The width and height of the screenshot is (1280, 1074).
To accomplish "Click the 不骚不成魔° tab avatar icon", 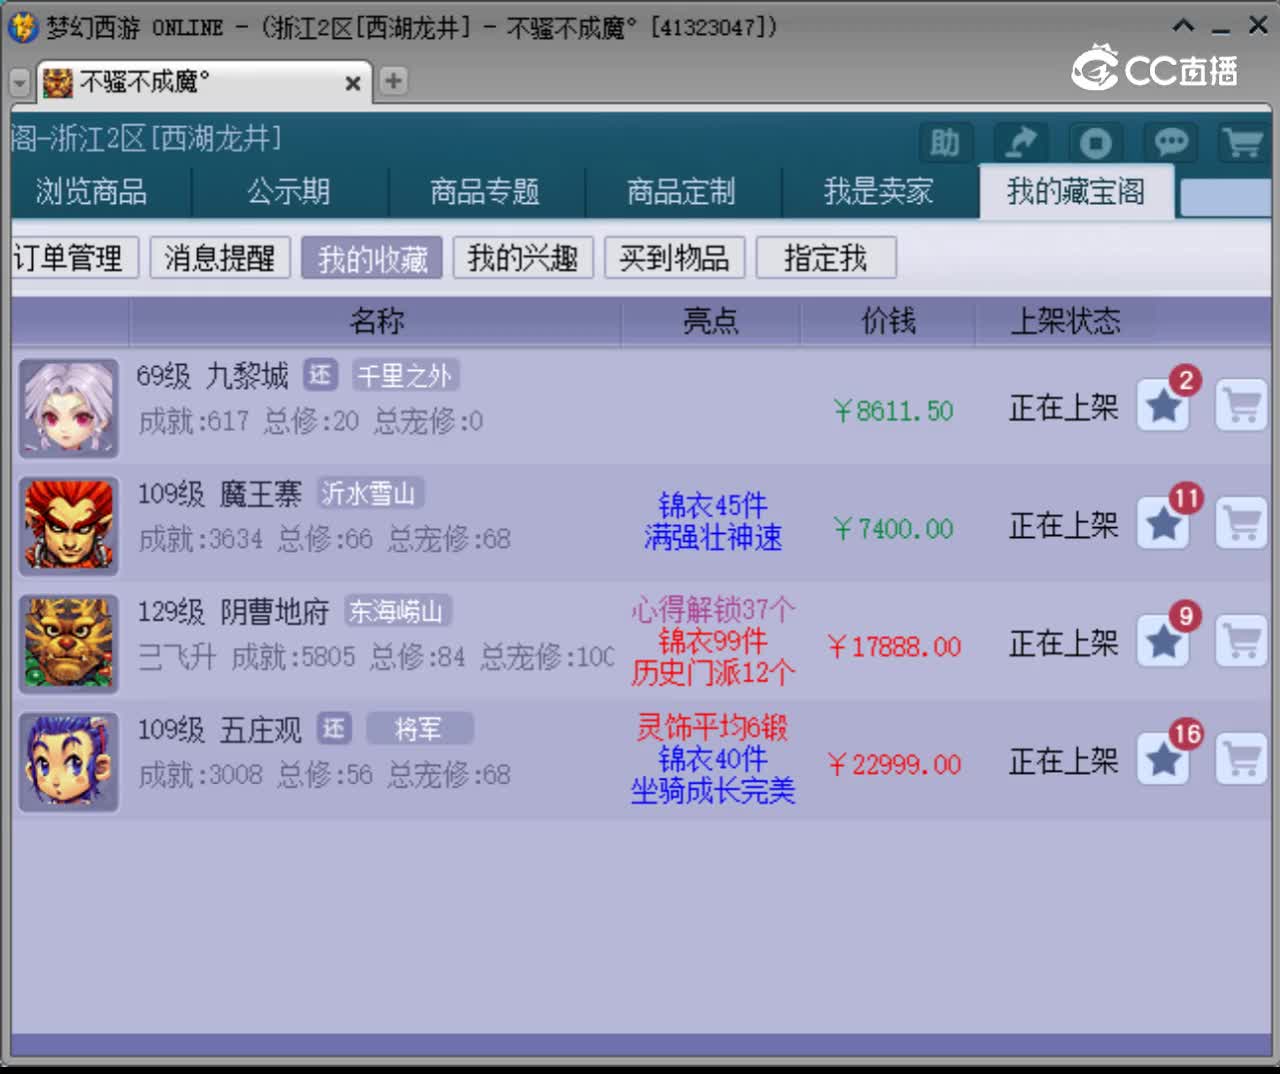I will coord(58,83).
